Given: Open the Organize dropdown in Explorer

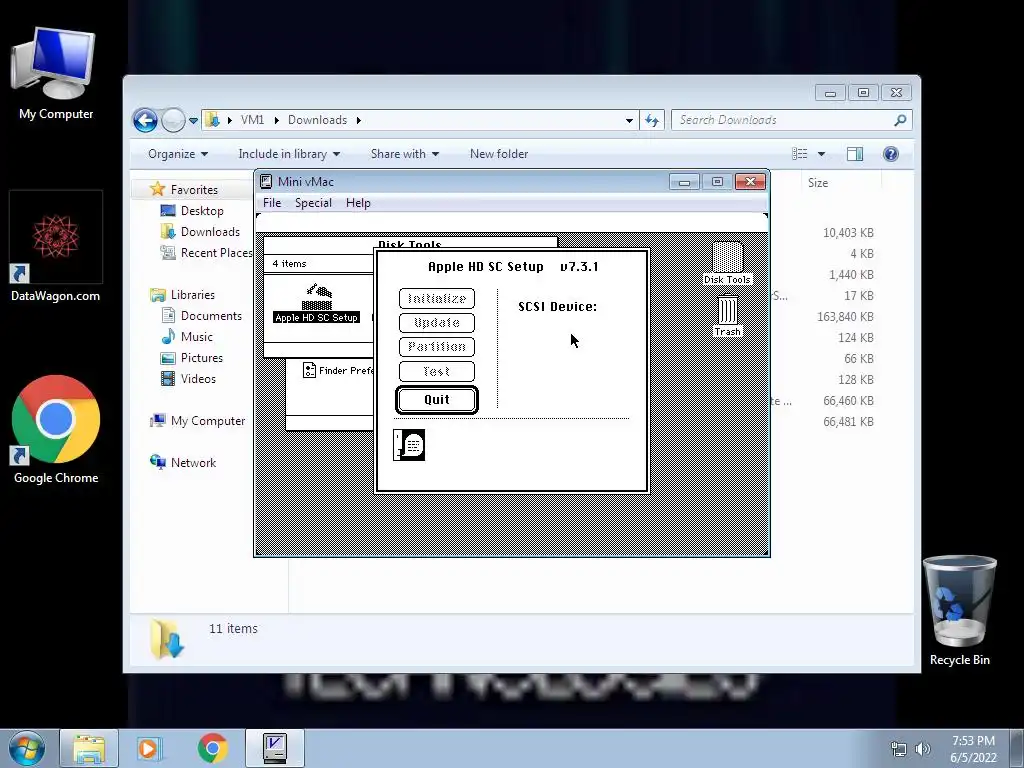Looking at the screenshot, I should tap(178, 154).
